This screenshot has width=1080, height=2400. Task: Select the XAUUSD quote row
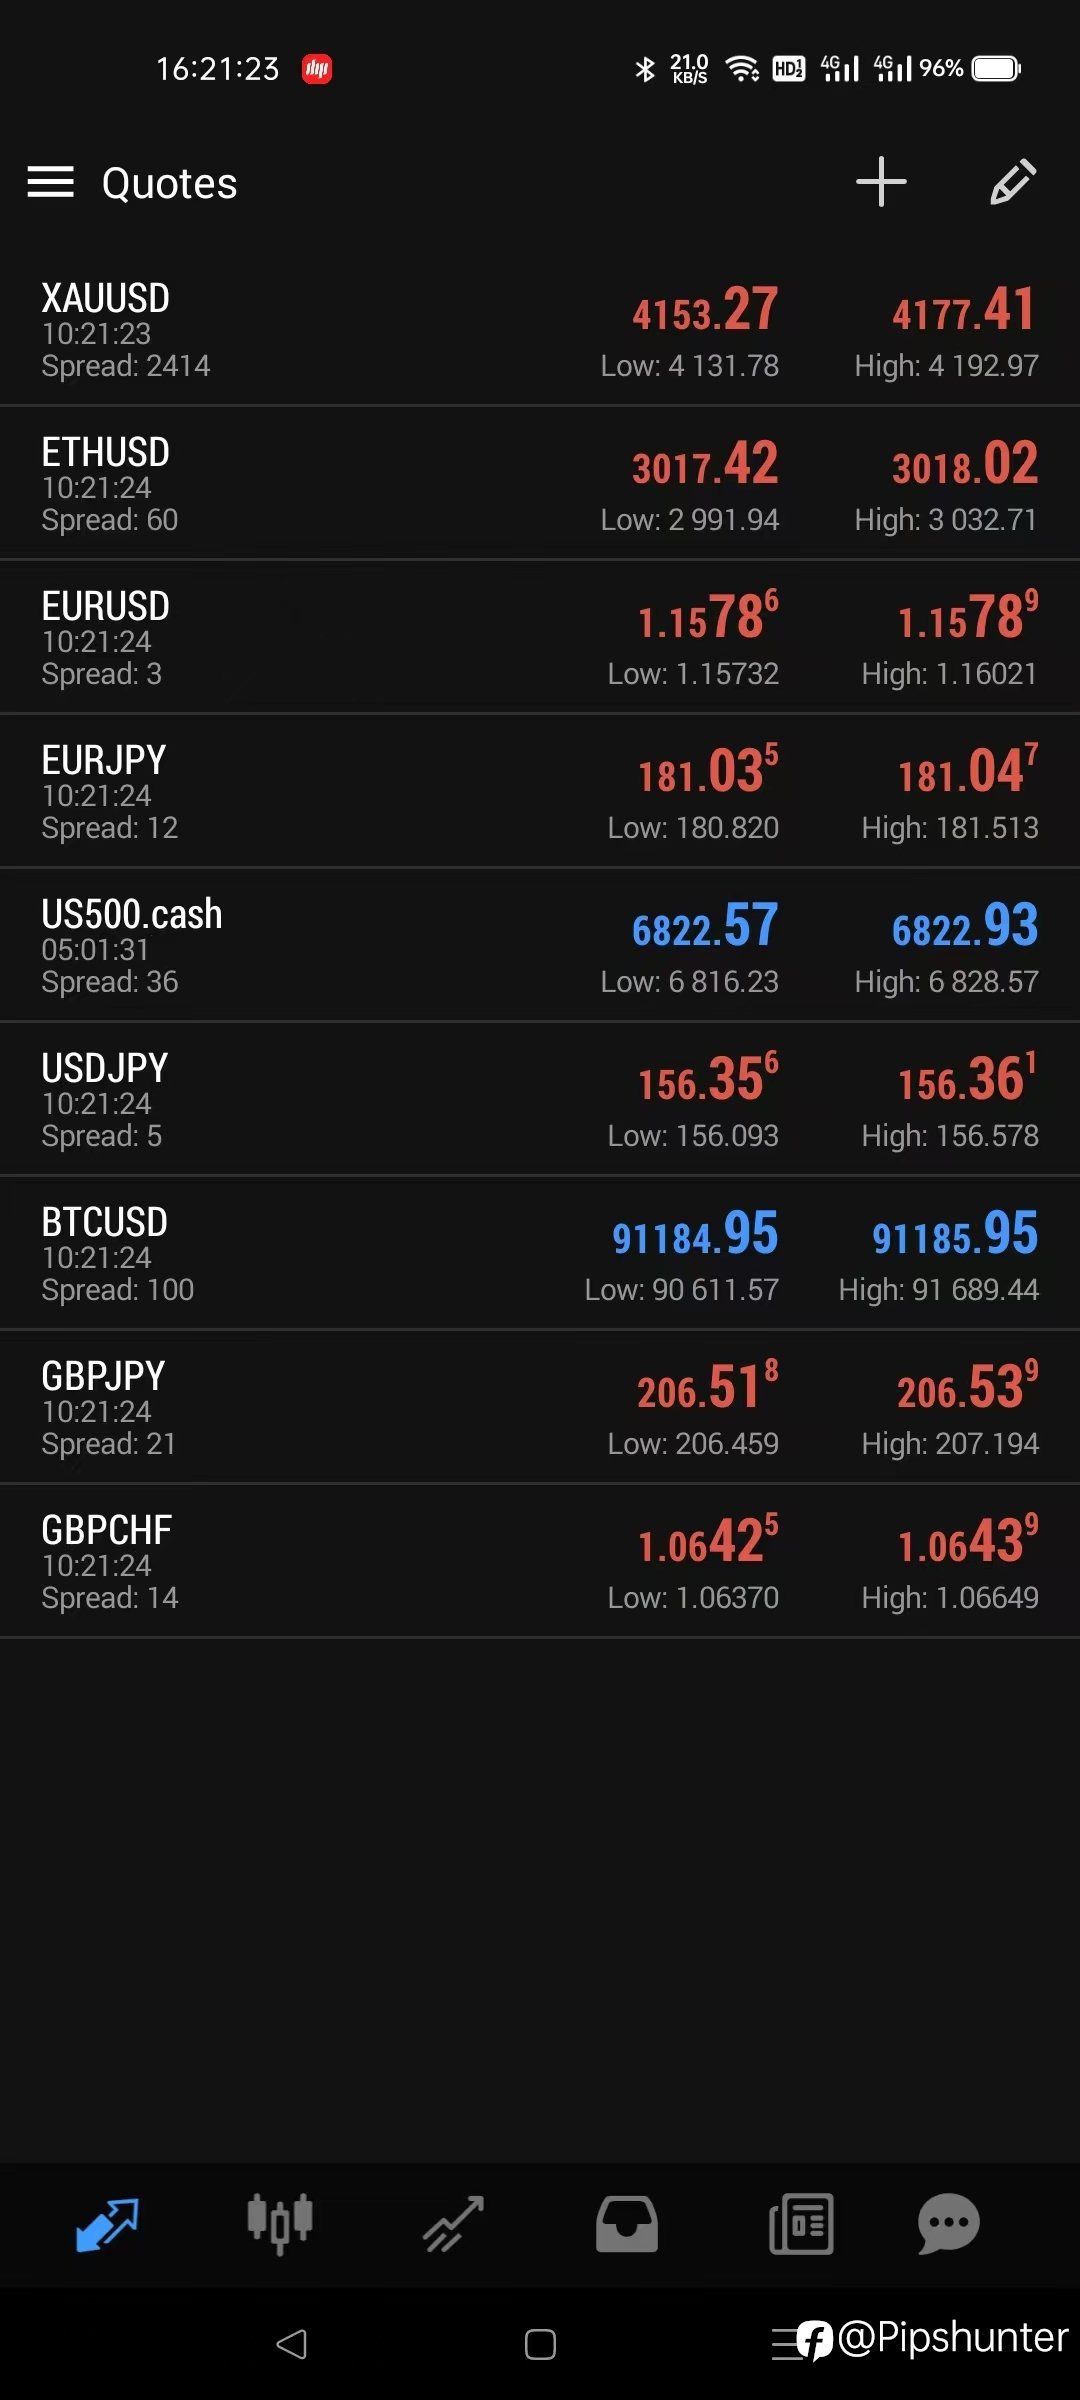tap(300, 330)
